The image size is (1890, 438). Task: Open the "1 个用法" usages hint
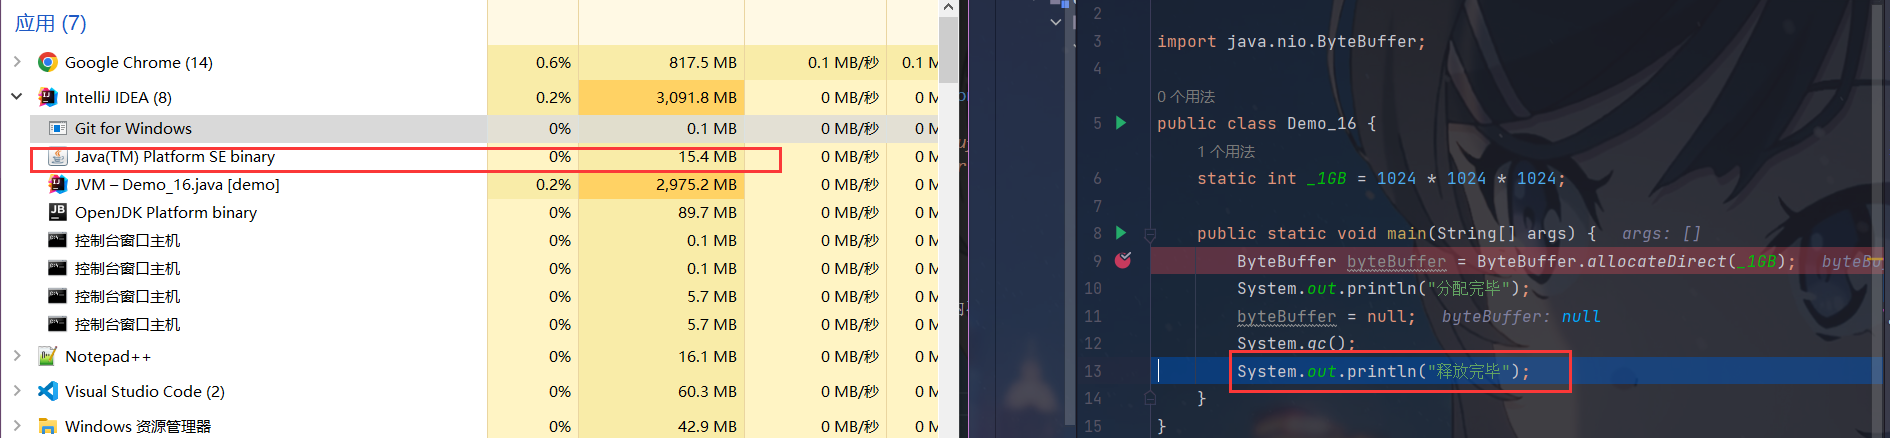point(1225,151)
